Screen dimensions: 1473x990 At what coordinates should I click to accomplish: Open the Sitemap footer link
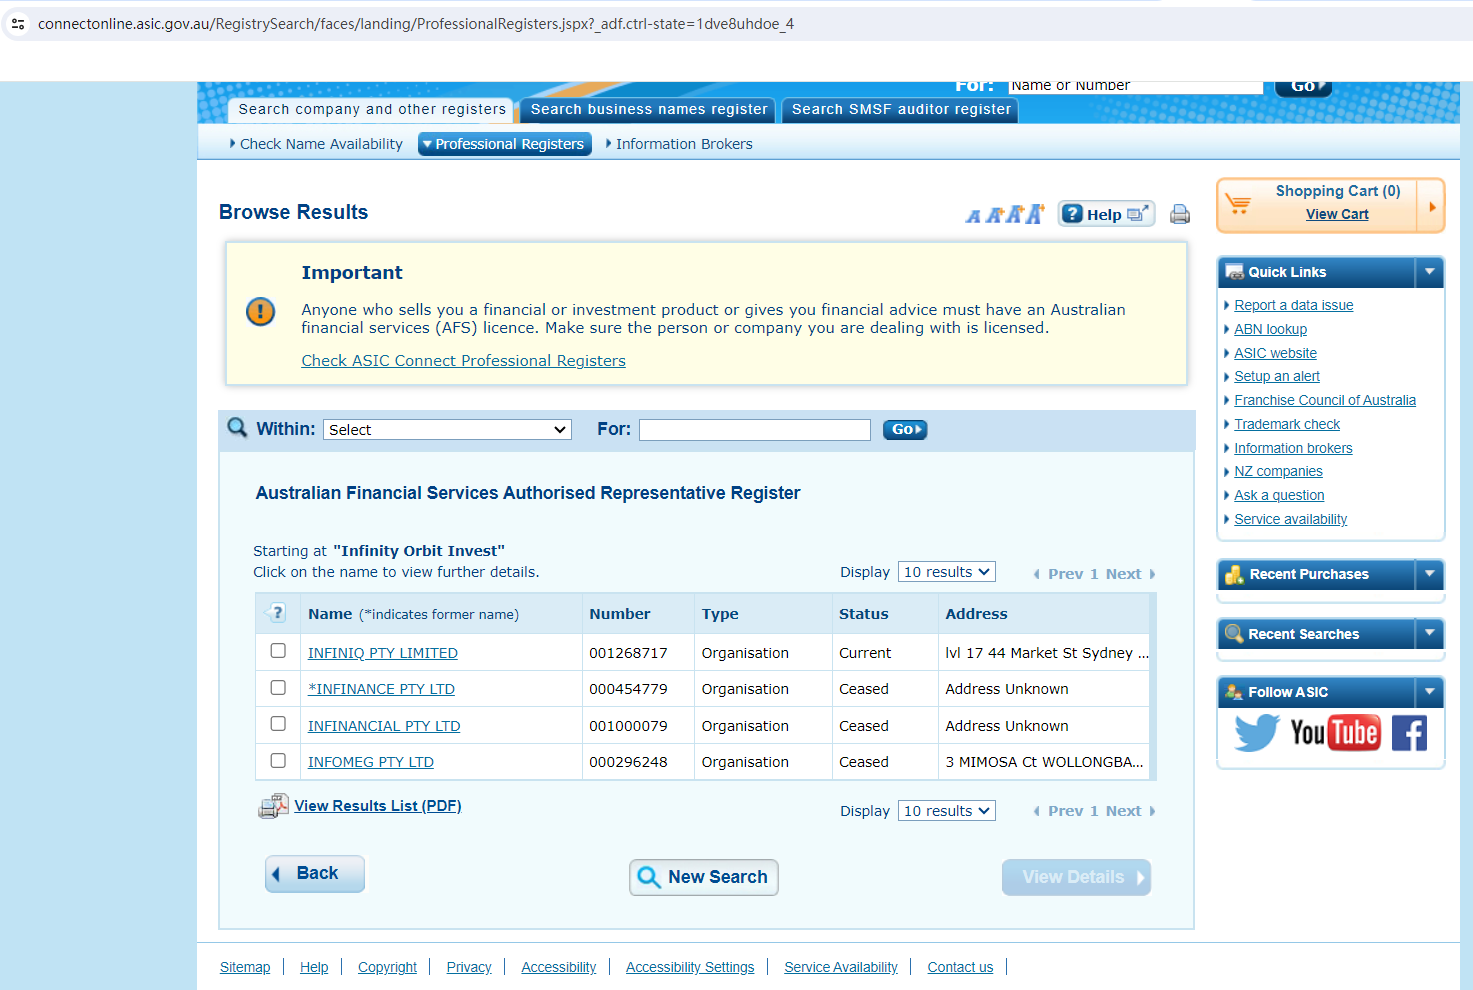pos(245,967)
